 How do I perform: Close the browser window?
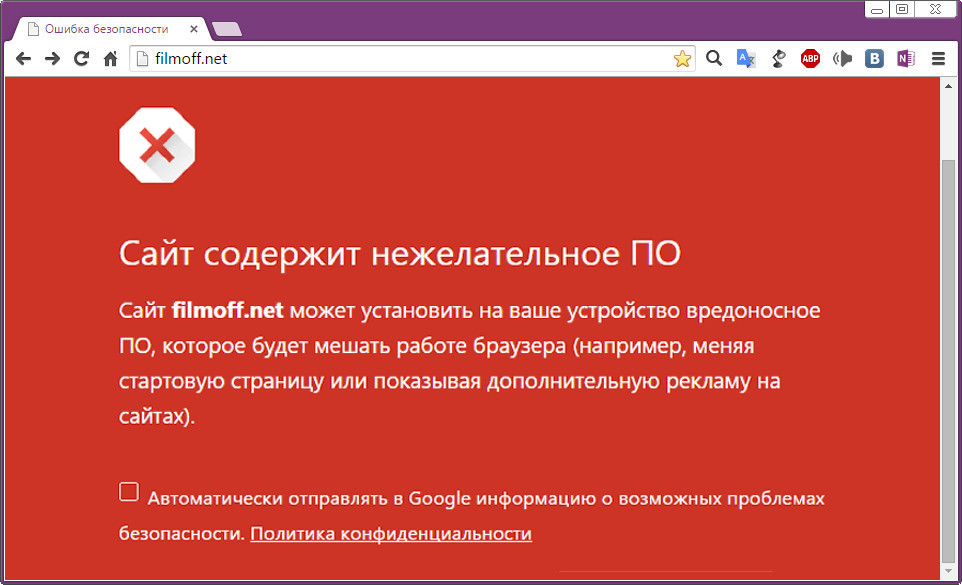pos(936,9)
